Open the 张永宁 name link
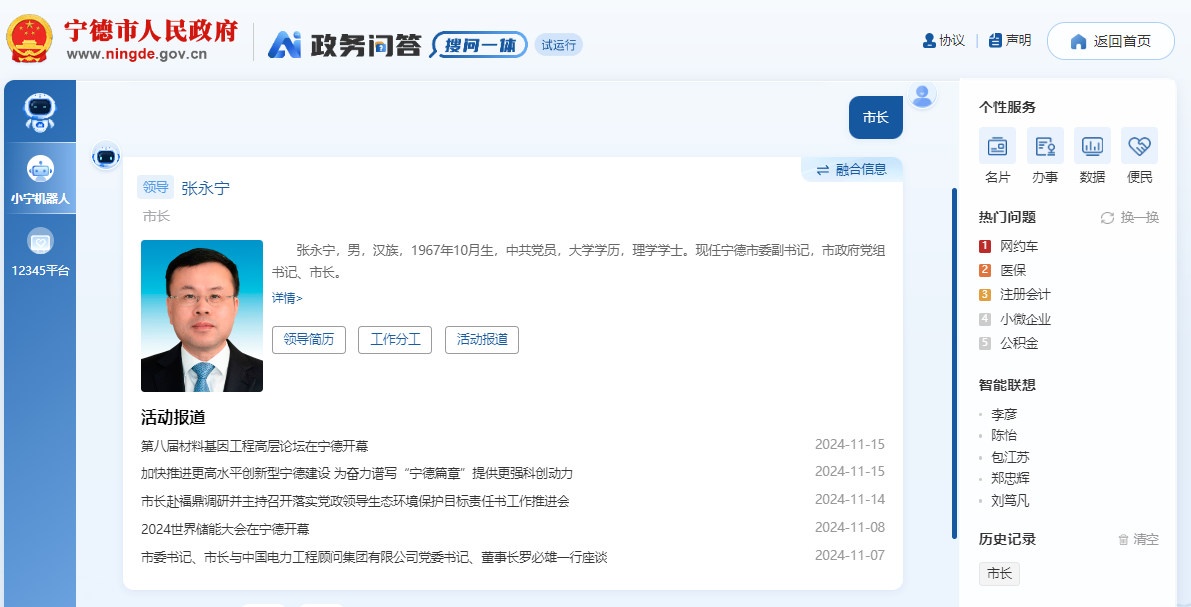The height and width of the screenshot is (607, 1191). pos(205,188)
